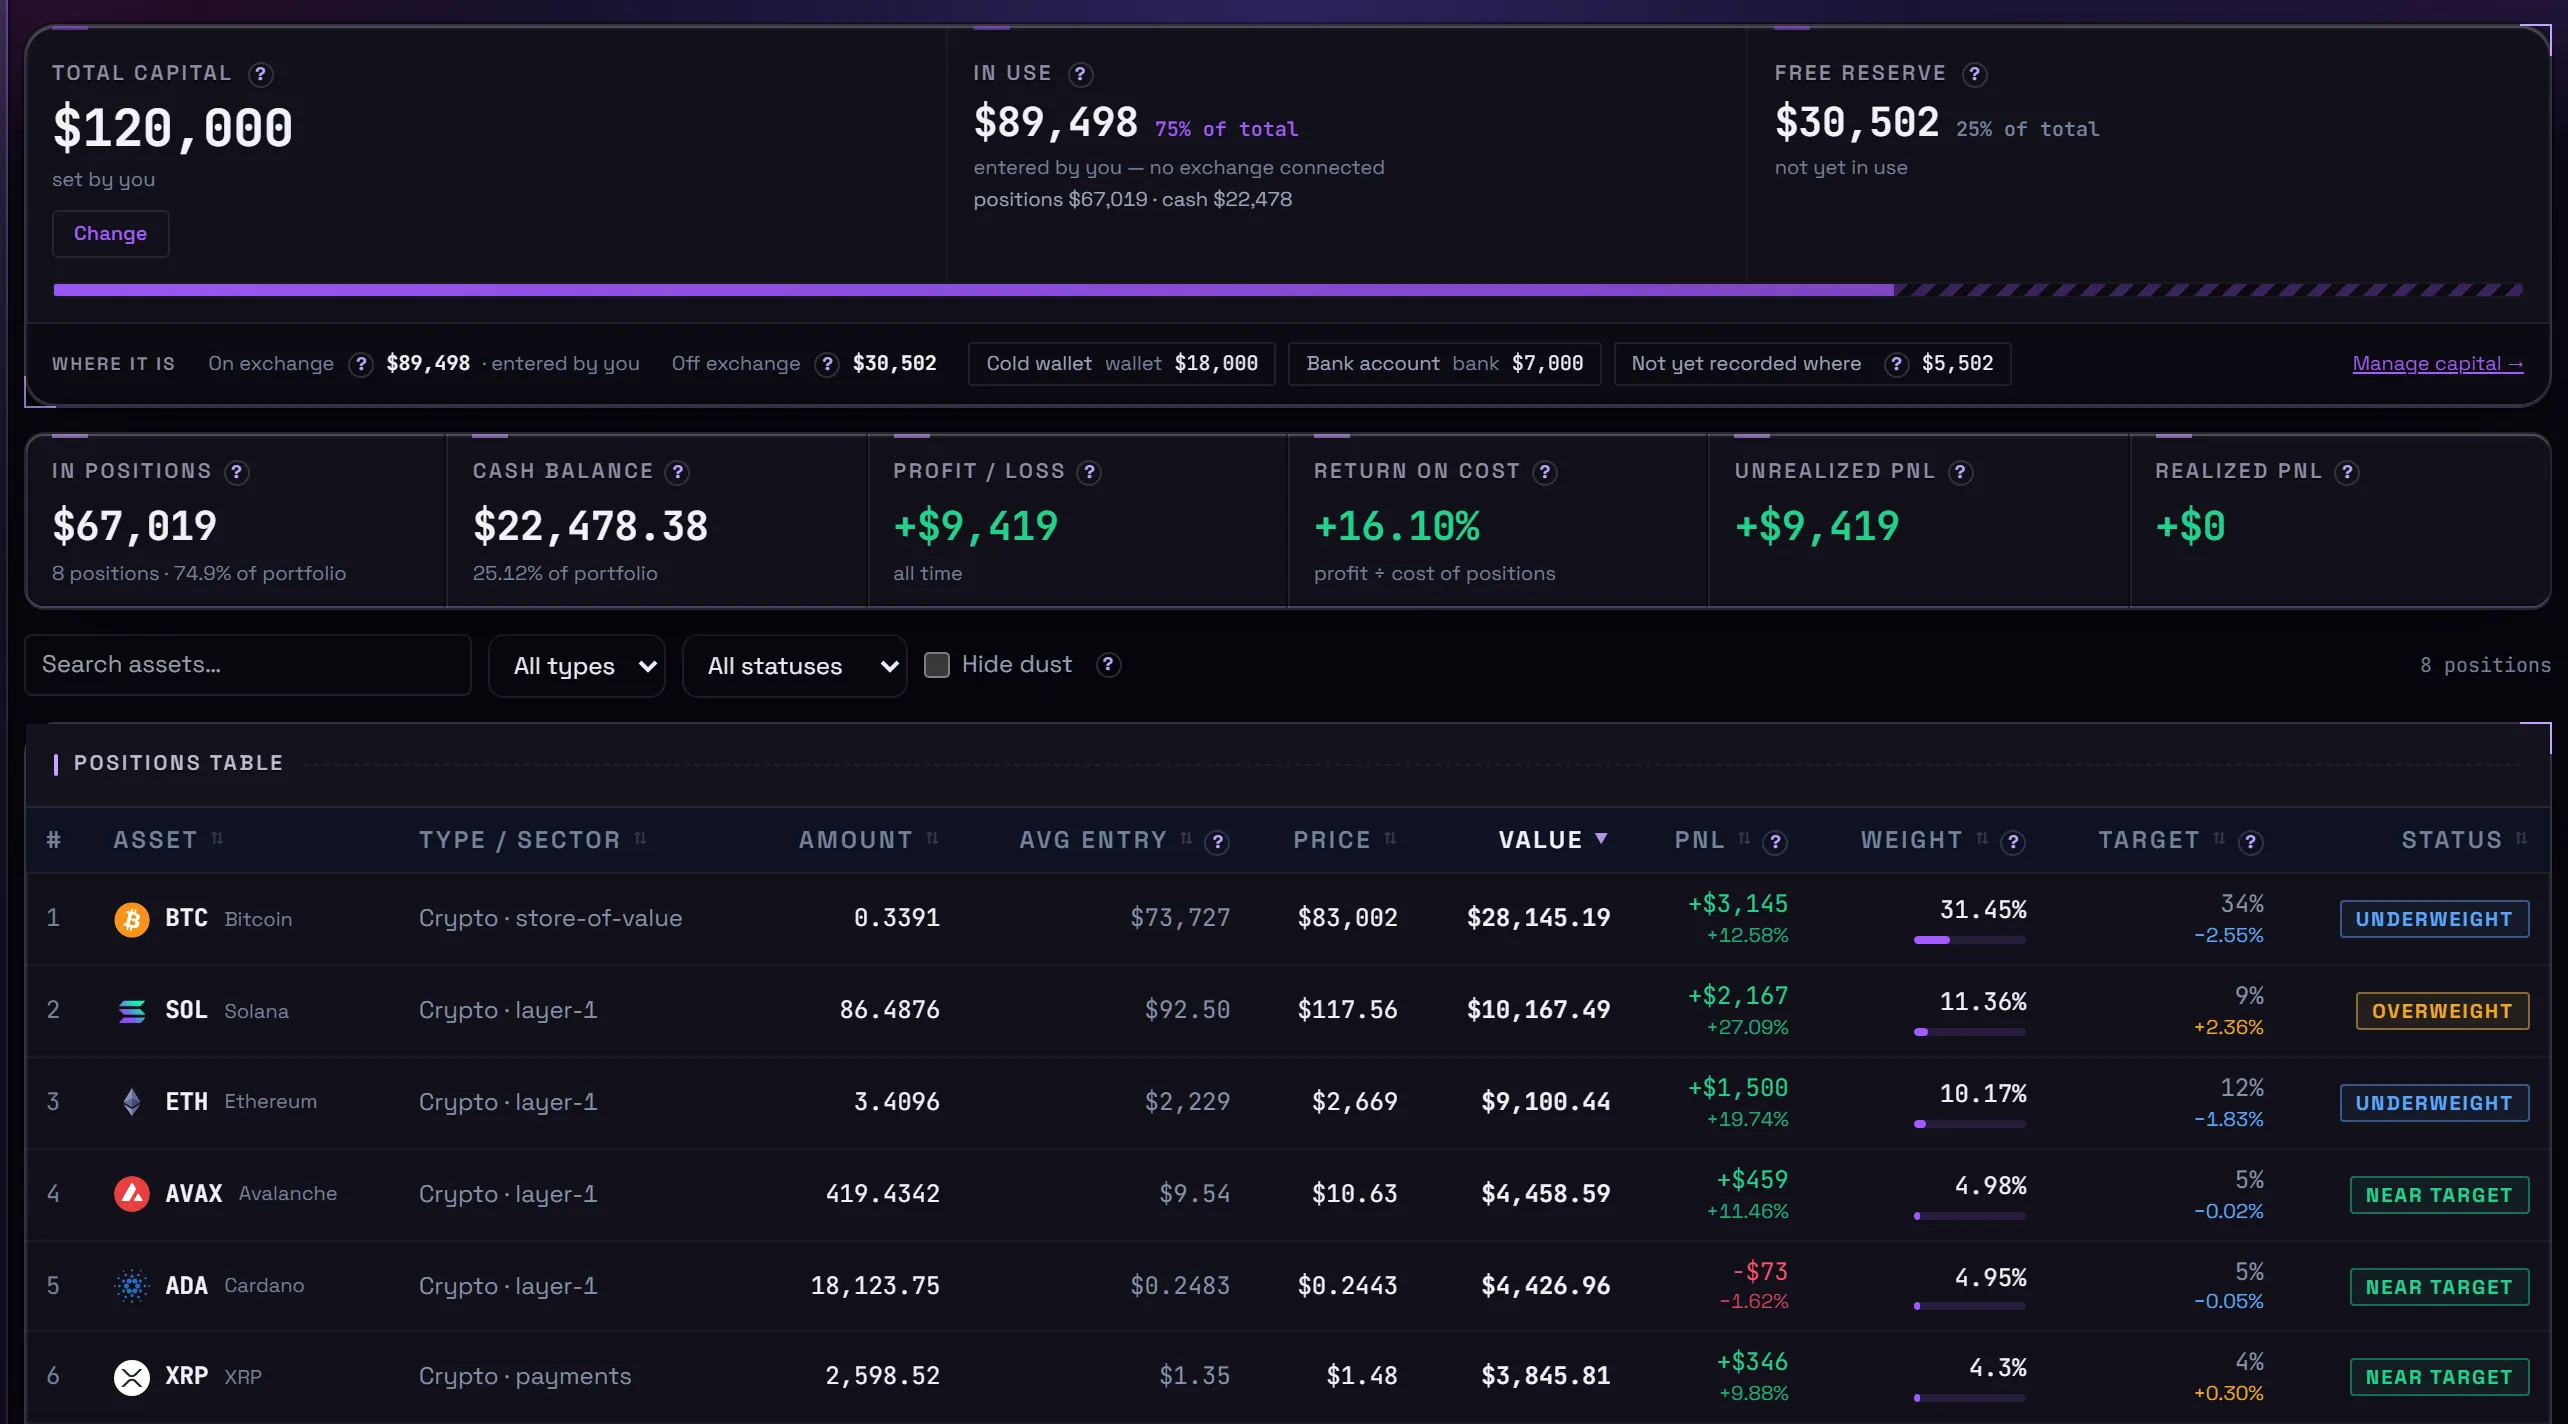2568x1424 pixels.
Task: Click the XRP logo icon
Action: pos(132,1377)
